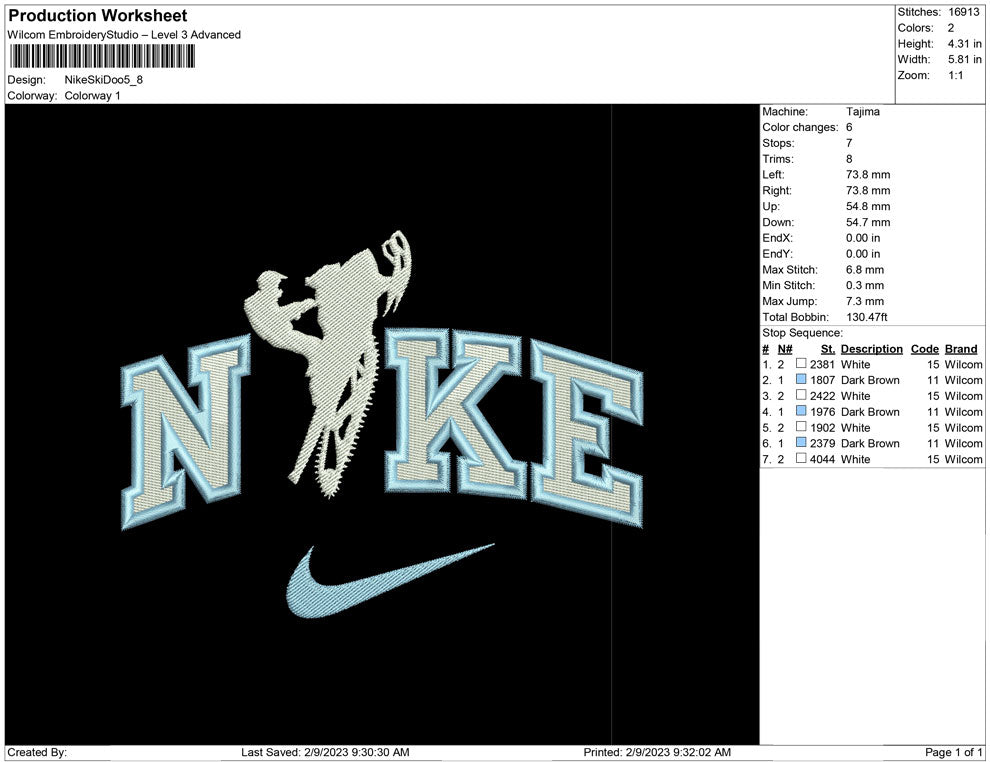Click the EndY value '0.00 in'

click(x=863, y=253)
